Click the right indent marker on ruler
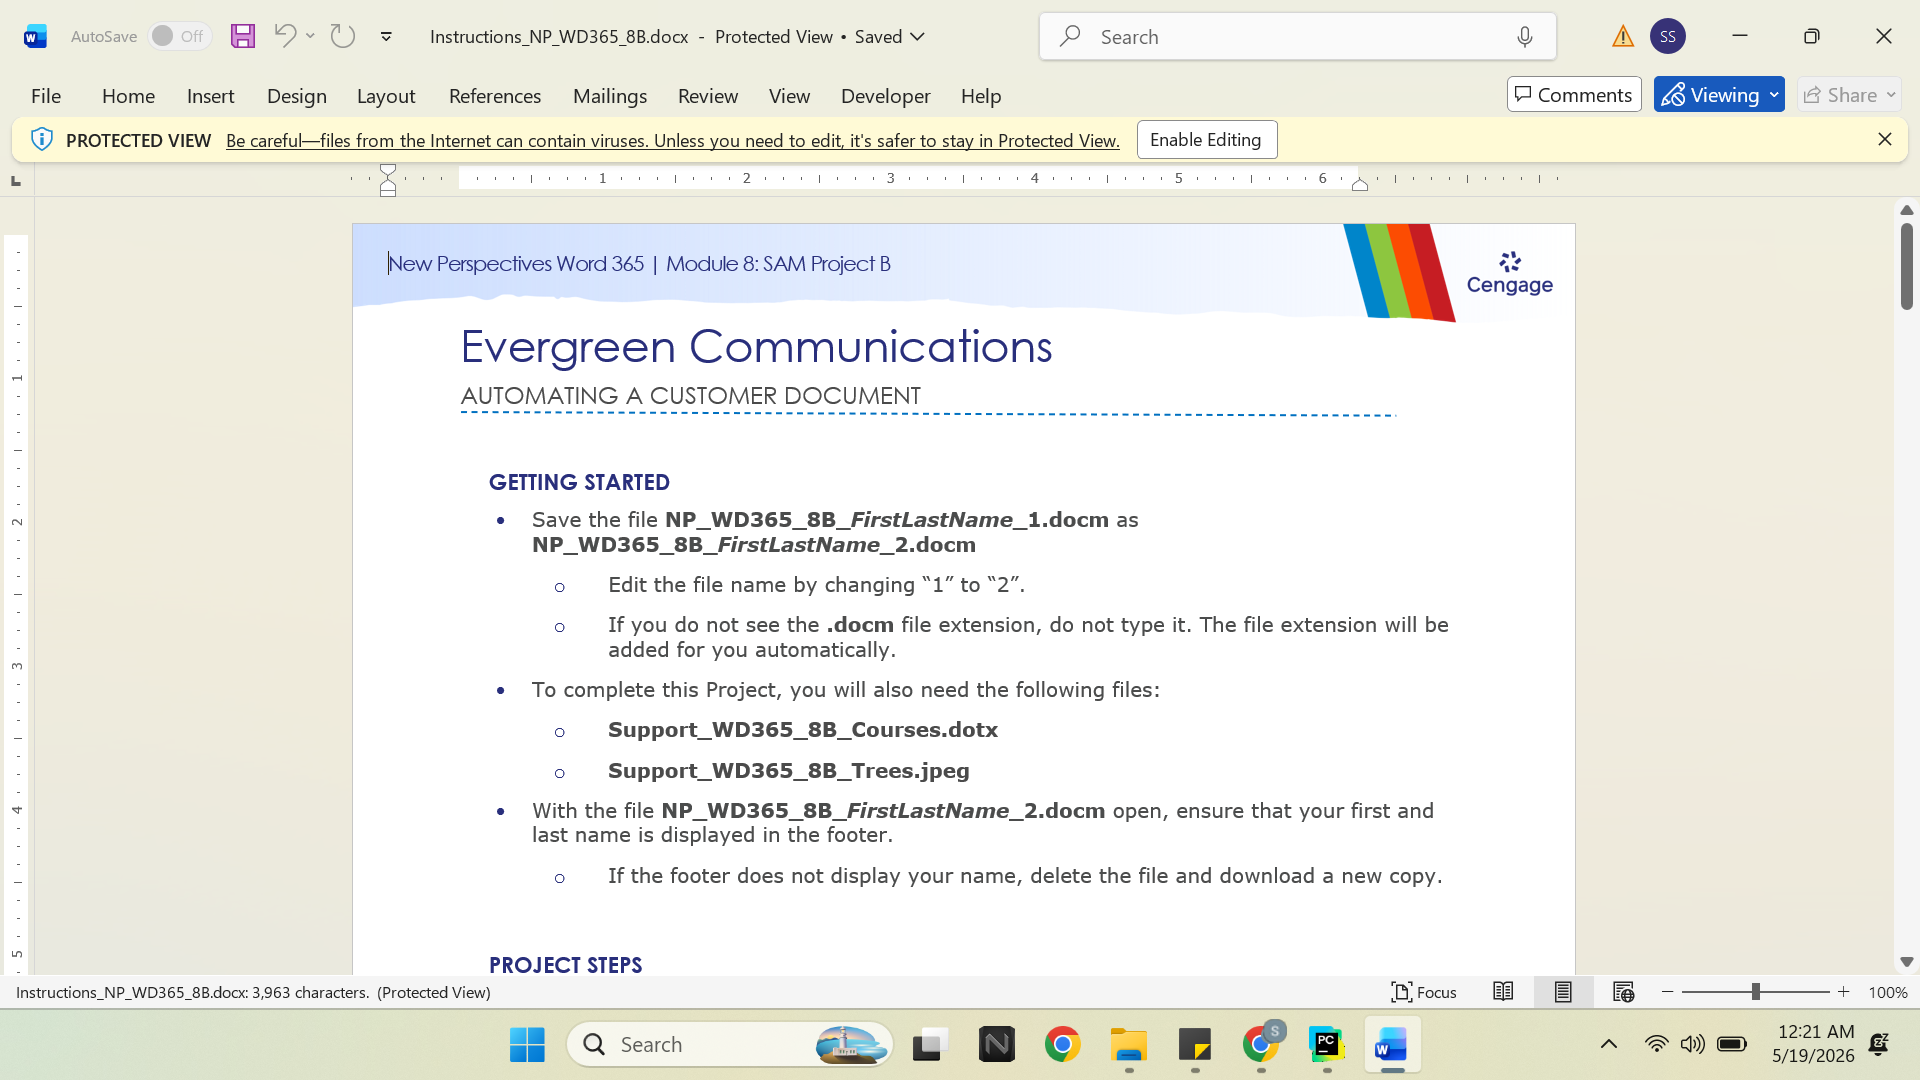Image resolution: width=1920 pixels, height=1080 pixels. click(1360, 185)
